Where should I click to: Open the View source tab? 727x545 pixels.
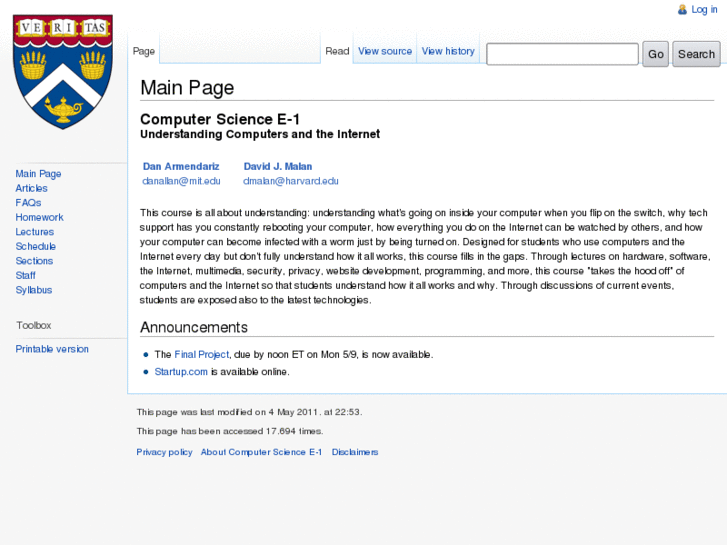[x=385, y=51]
